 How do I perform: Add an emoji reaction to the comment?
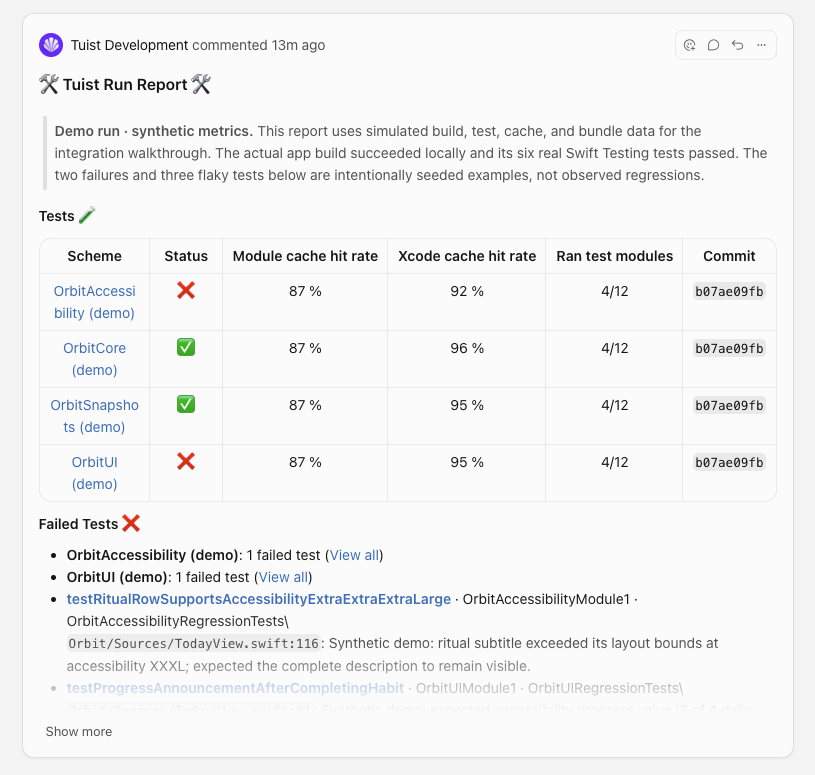[x=689, y=45]
